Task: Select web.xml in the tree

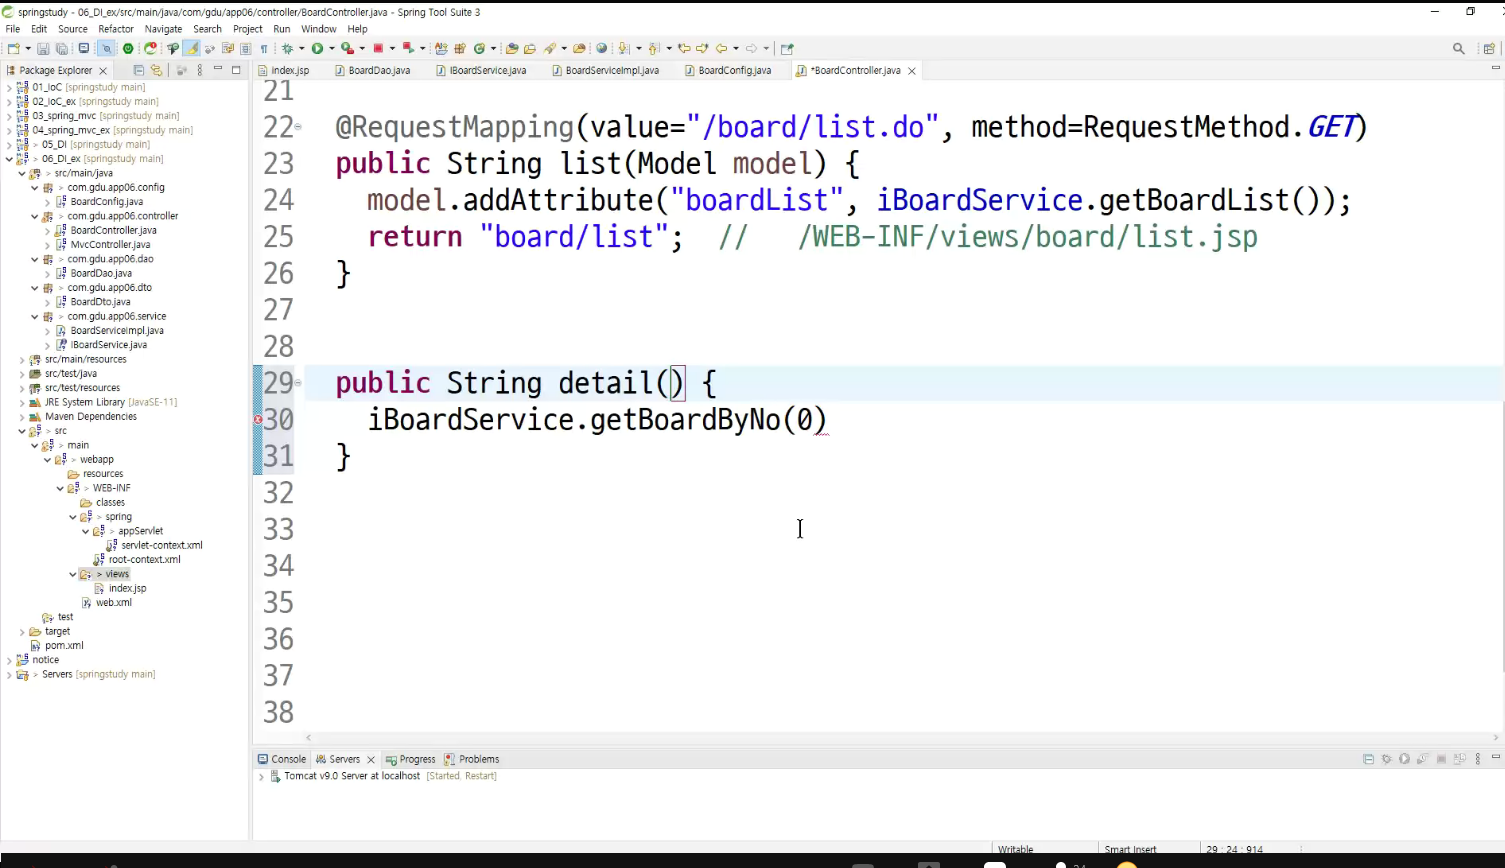Action: tap(113, 602)
